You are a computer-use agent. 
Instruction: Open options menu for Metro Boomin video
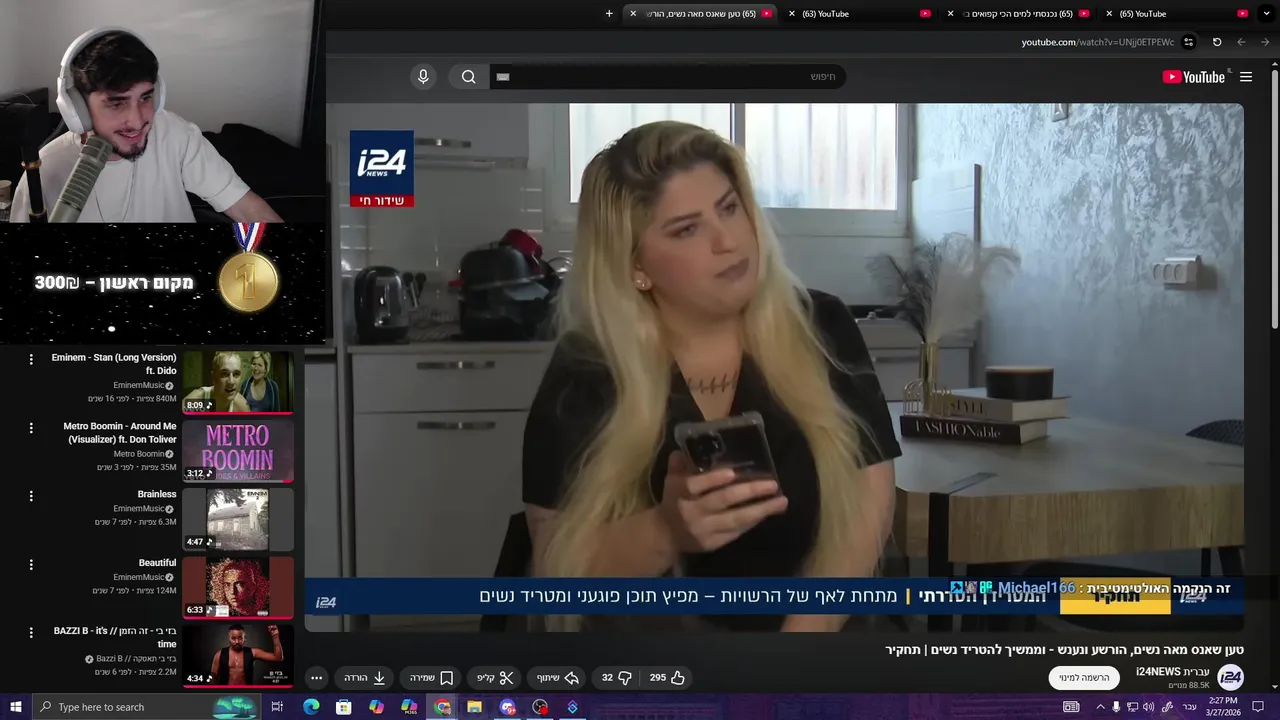31,427
